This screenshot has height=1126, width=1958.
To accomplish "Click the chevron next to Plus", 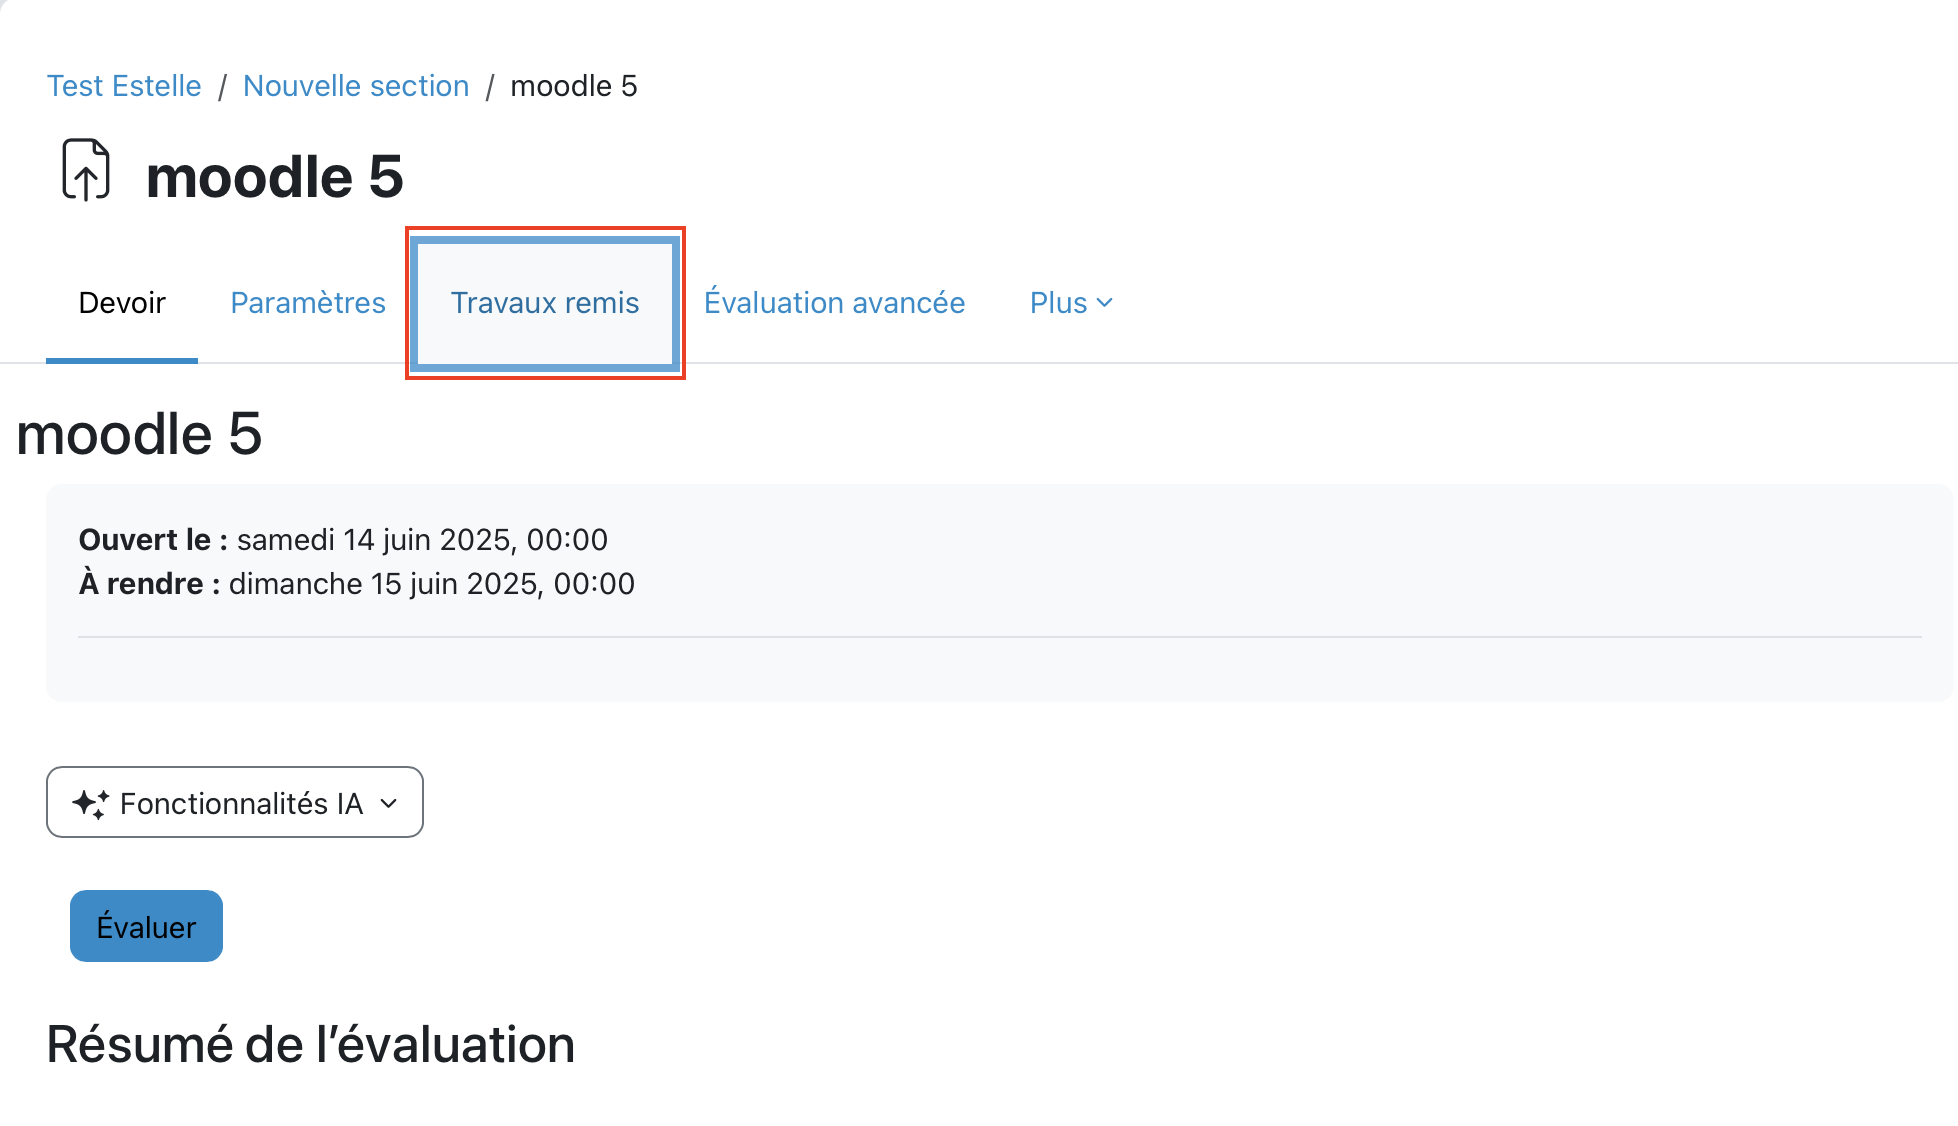I will point(1104,303).
